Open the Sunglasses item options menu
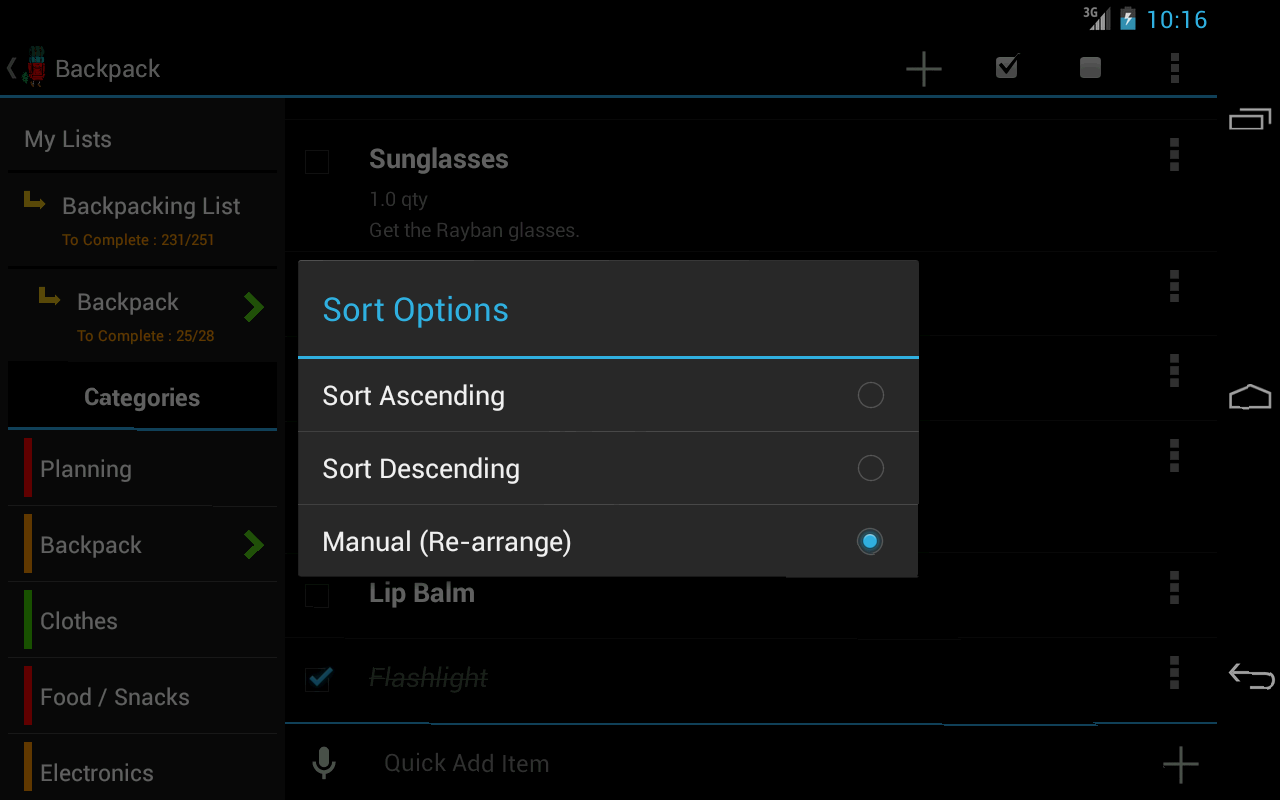 coord(1174,155)
